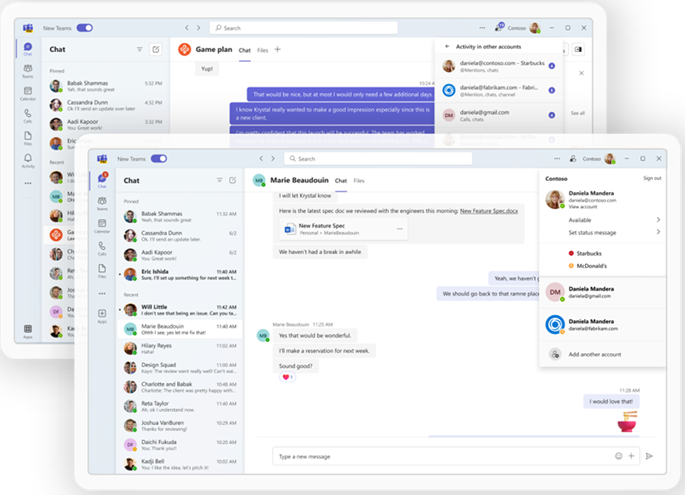685x495 pixels.
Task: Click Add another account
Action: pos(595,354)
